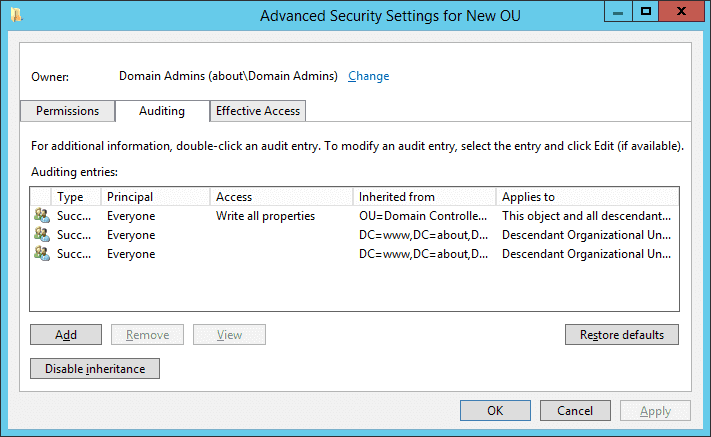Click the folder icon in title bar
Image resolution: width=711 pixels, height=437 pixels.
point(16,15)
